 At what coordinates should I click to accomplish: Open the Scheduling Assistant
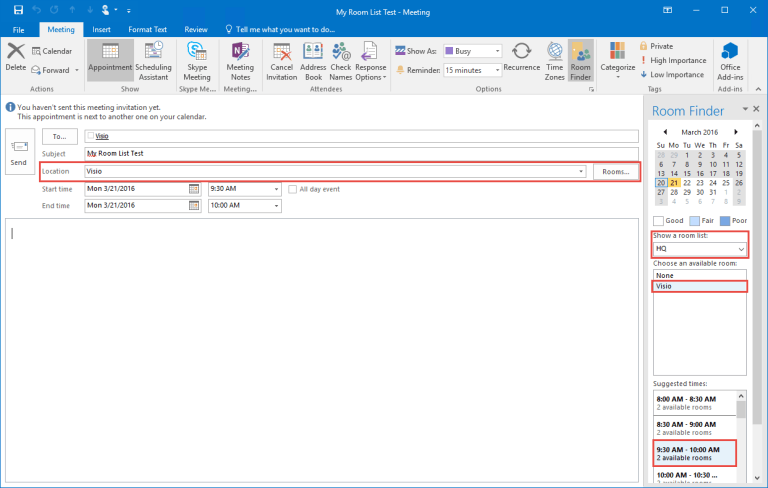[x=153, y=61]
